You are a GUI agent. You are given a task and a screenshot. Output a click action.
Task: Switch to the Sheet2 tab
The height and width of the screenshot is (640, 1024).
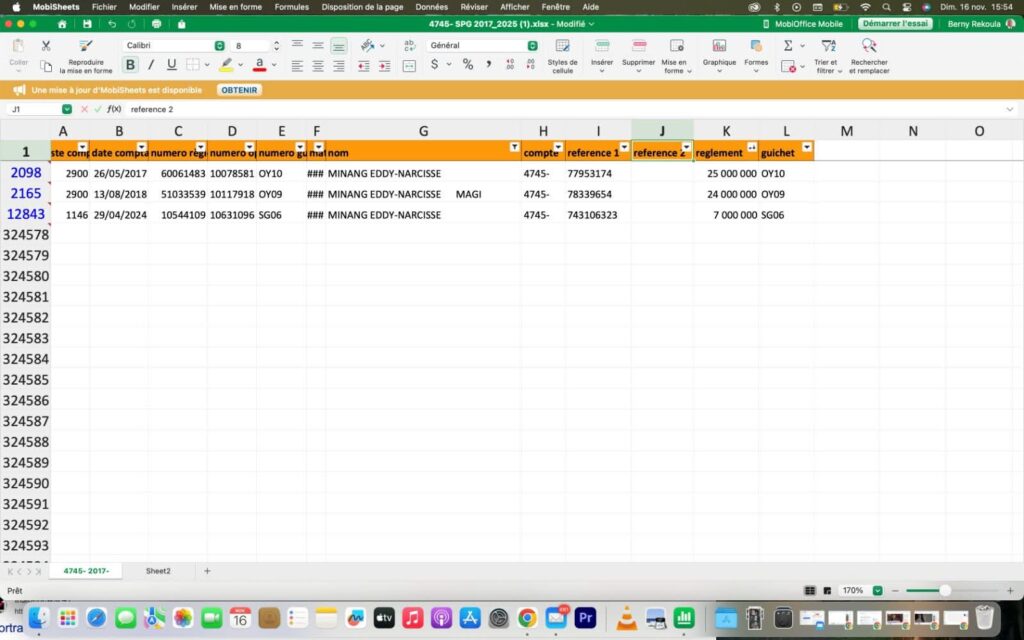(x=158, y=571)
